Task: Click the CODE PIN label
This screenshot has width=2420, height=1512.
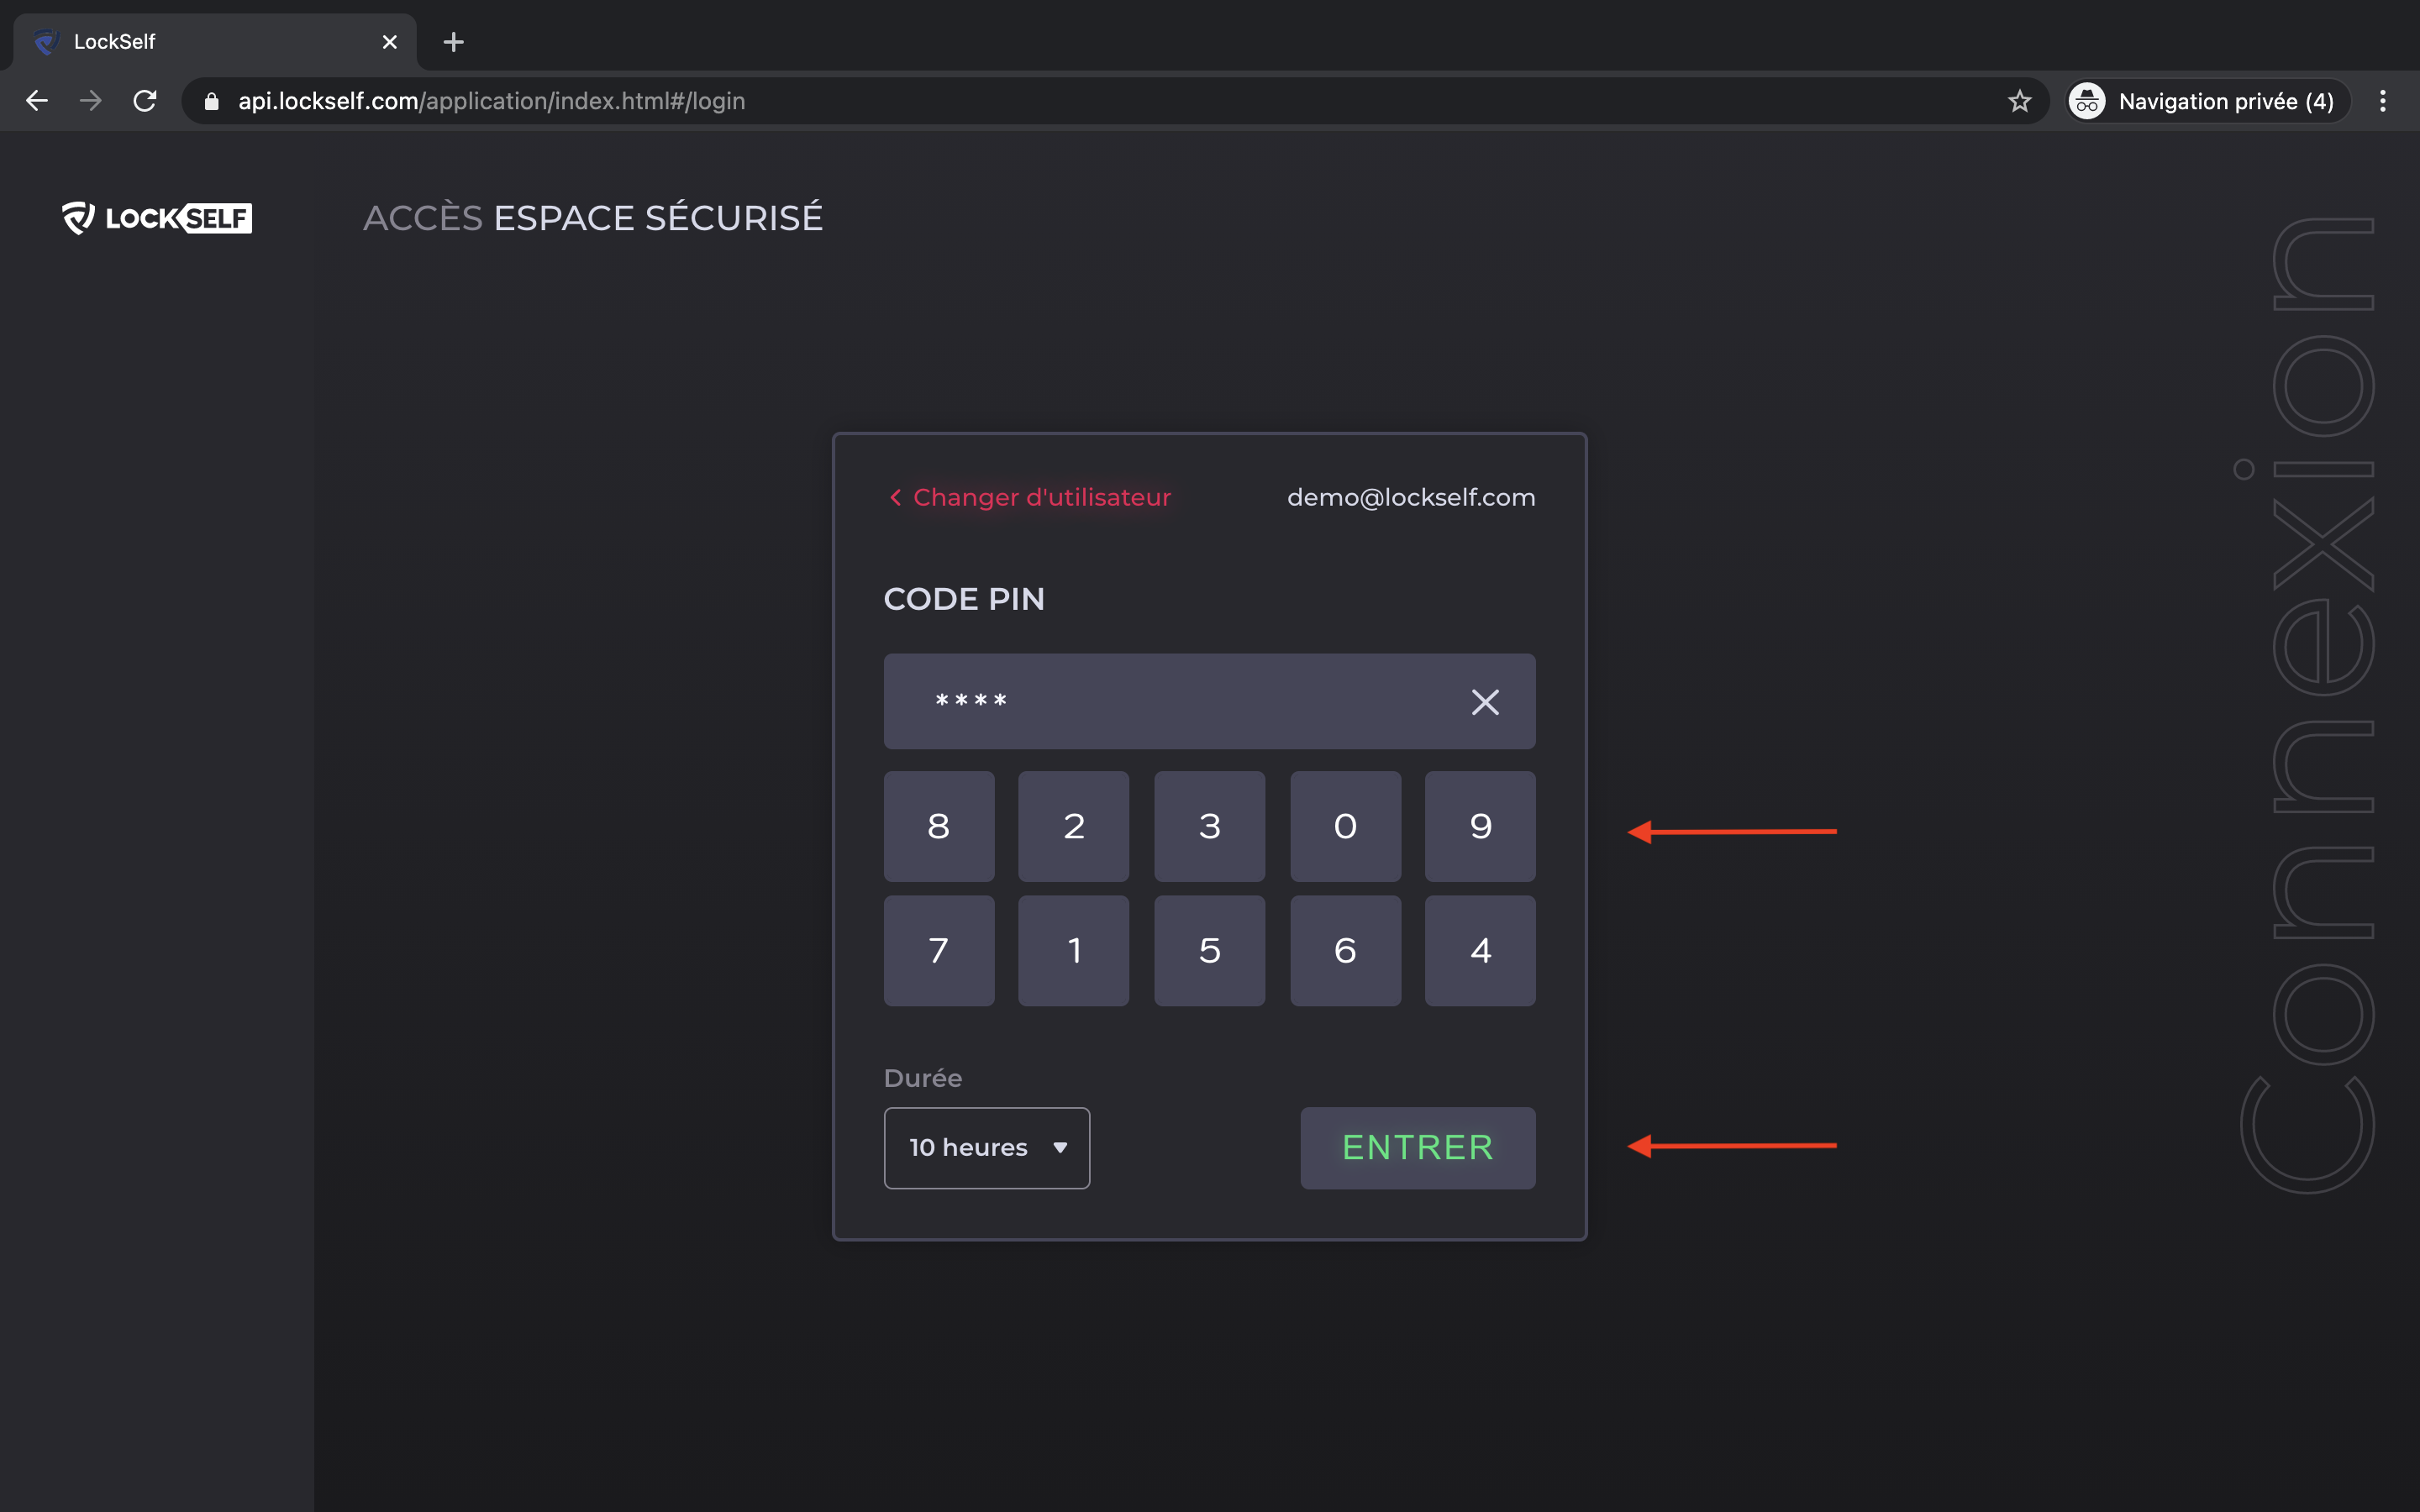Action: pos(964,599)
